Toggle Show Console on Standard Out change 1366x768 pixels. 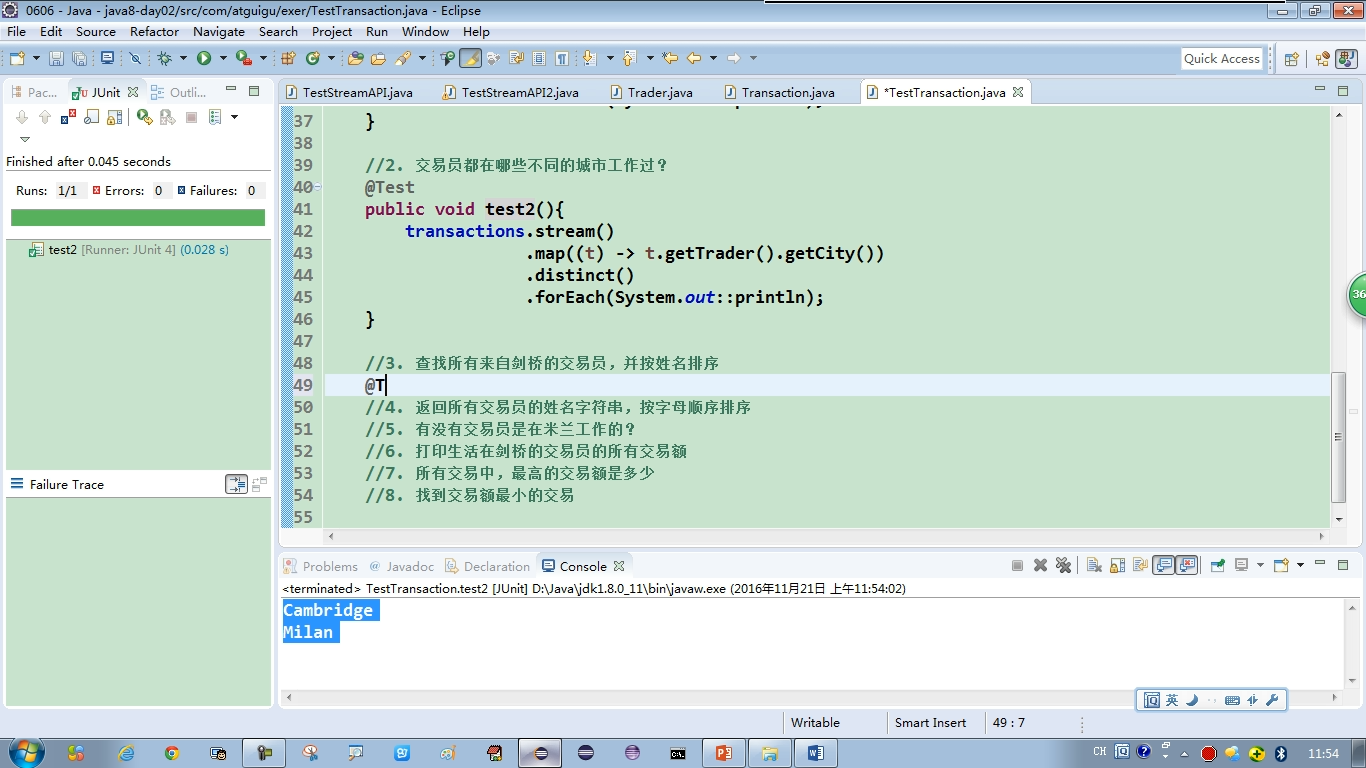(1163, 566)
